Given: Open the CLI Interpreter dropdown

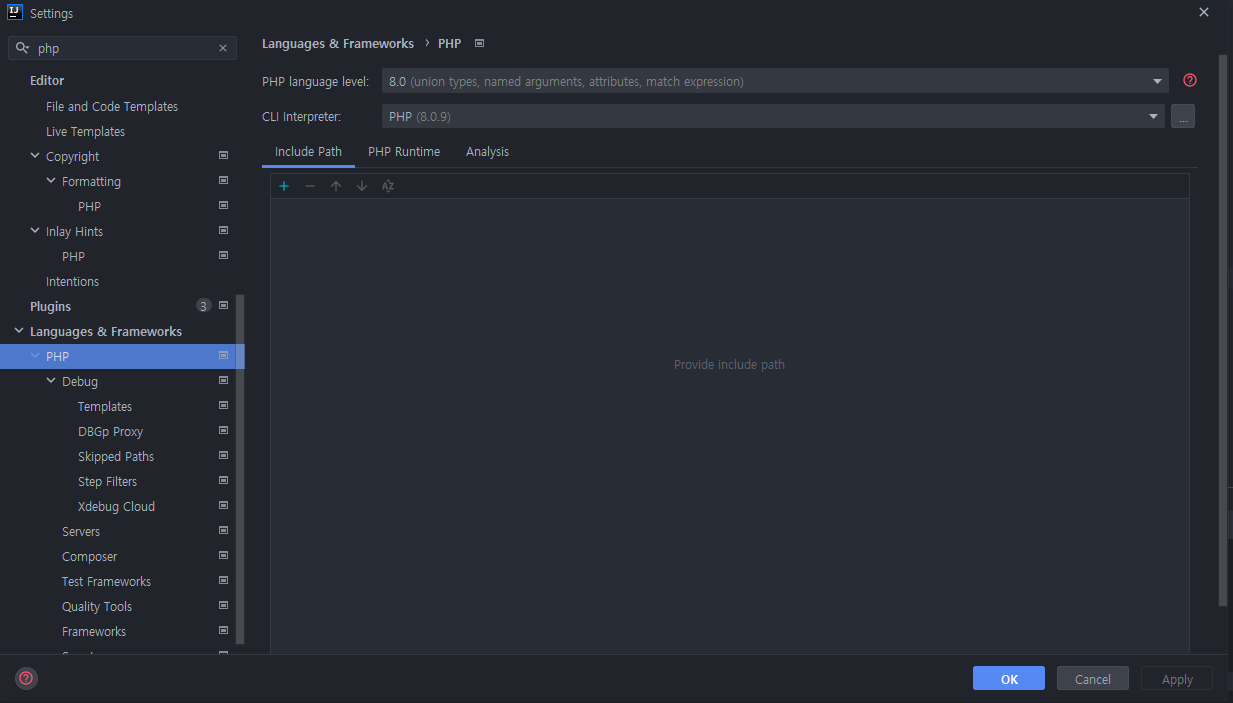Looking at the screenshot, I should 773,117.
